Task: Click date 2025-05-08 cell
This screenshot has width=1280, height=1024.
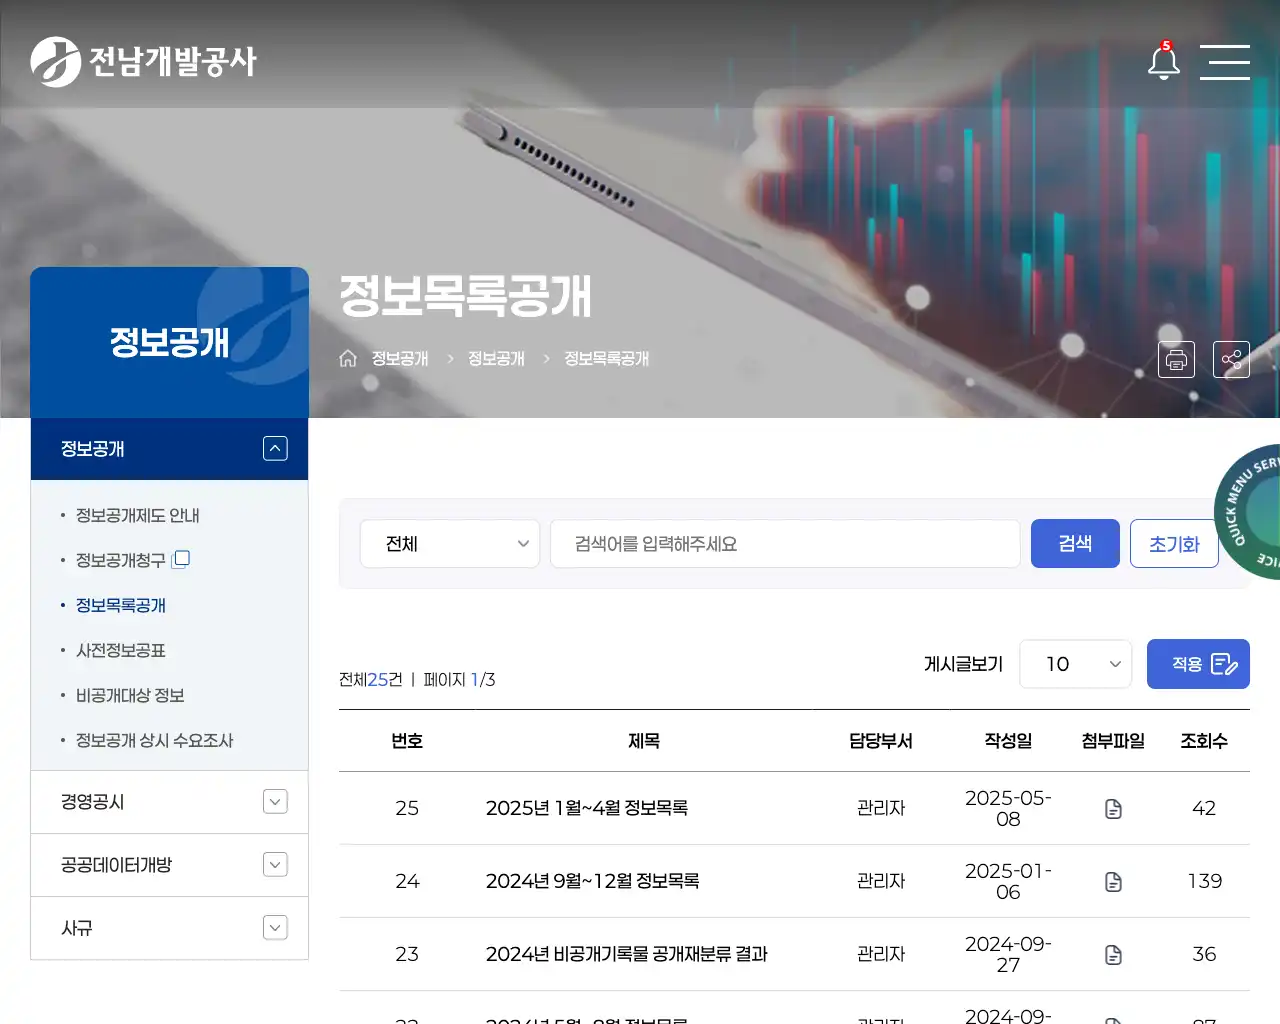Action: pos(1008,808)
